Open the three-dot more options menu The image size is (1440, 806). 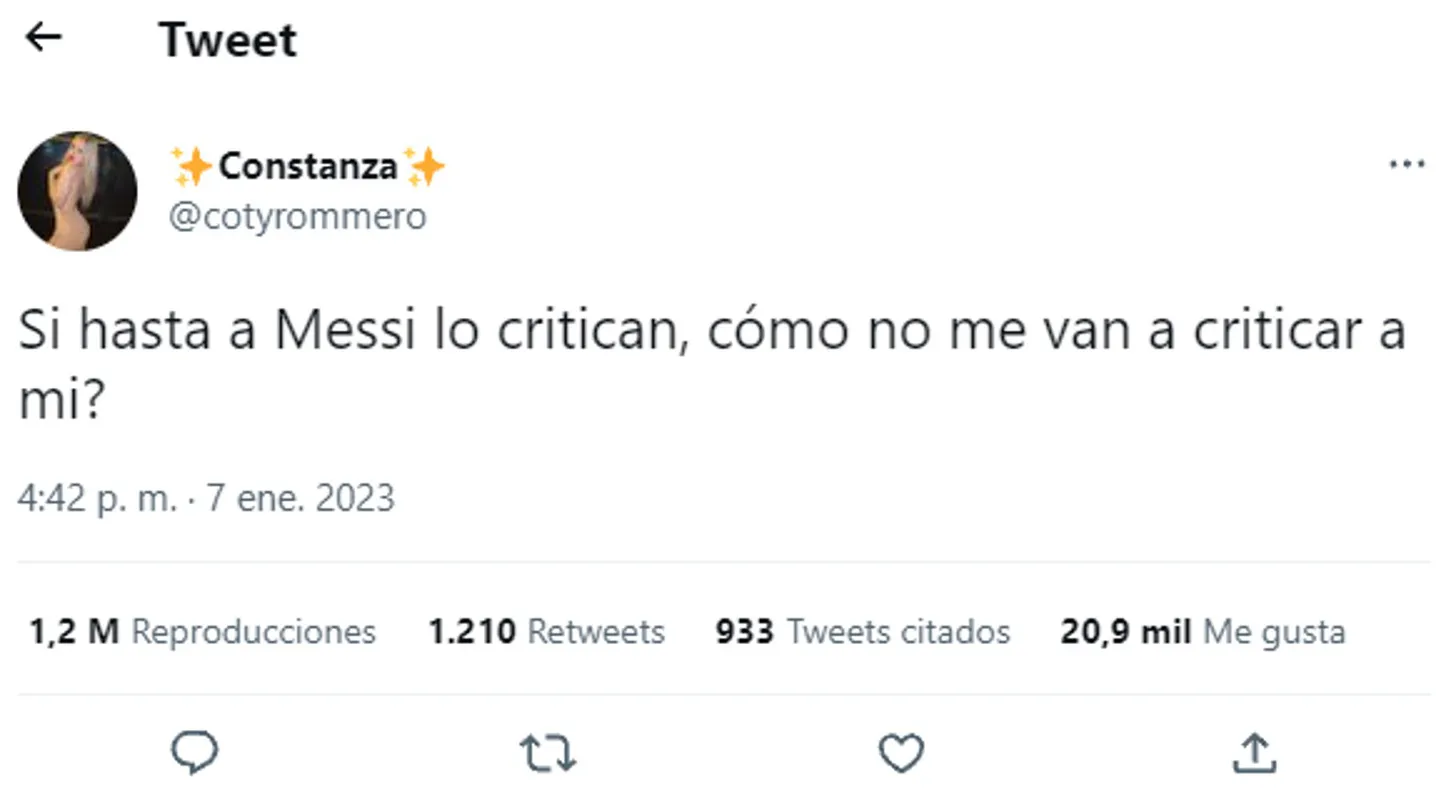coord(1407,165)
